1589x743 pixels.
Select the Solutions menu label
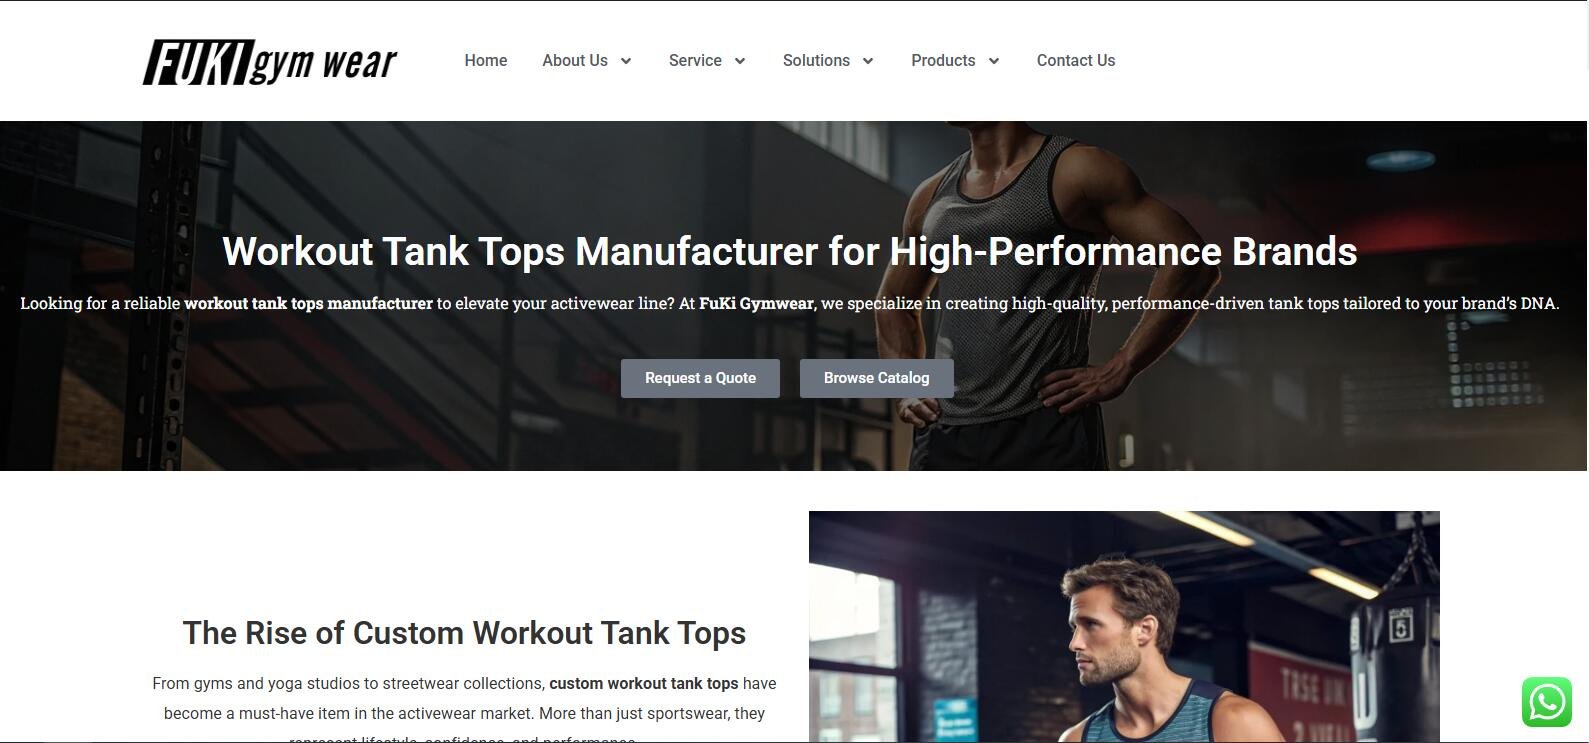coord(816,61)
